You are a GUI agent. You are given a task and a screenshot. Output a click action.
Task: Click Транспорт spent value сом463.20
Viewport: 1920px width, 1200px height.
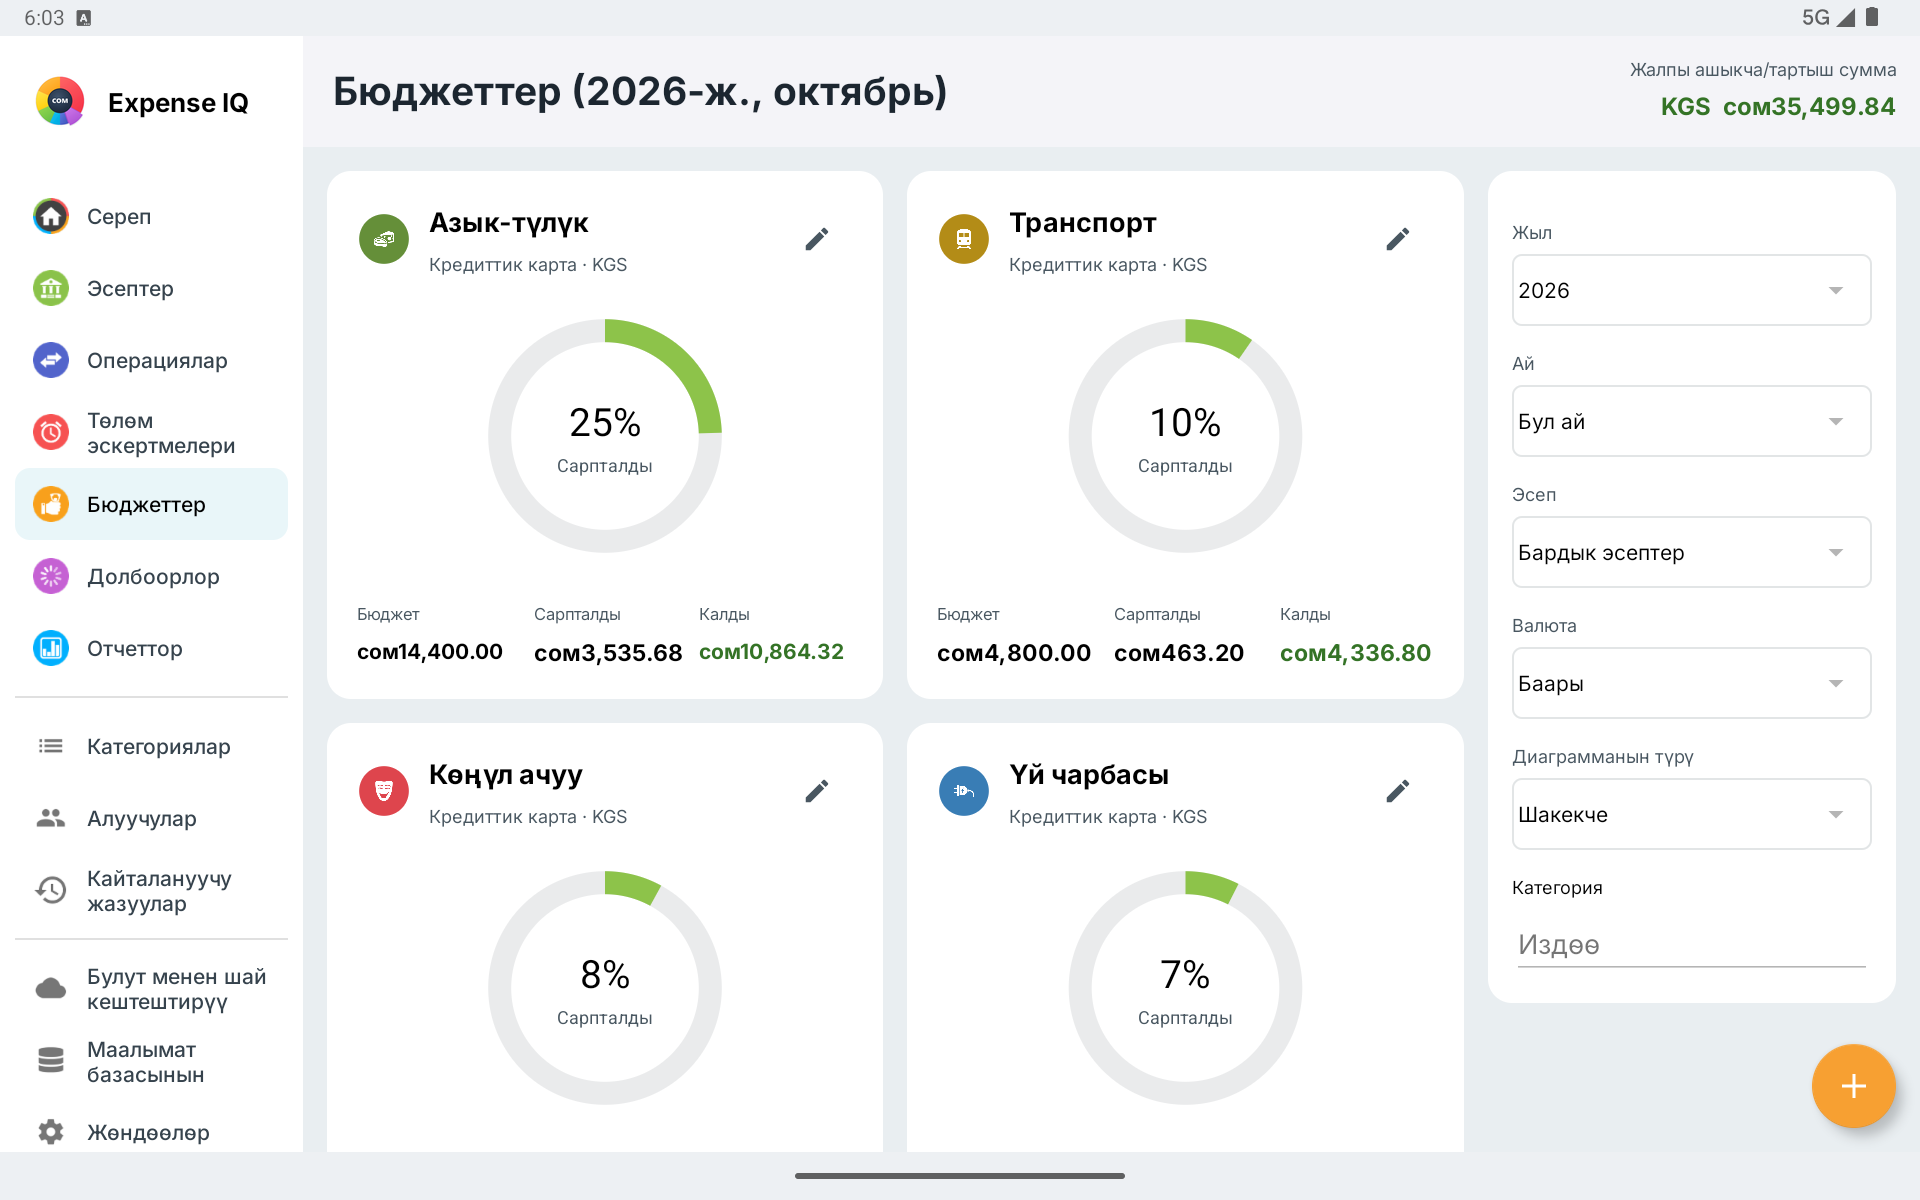pyautogui.click(x=1179, y=653)
